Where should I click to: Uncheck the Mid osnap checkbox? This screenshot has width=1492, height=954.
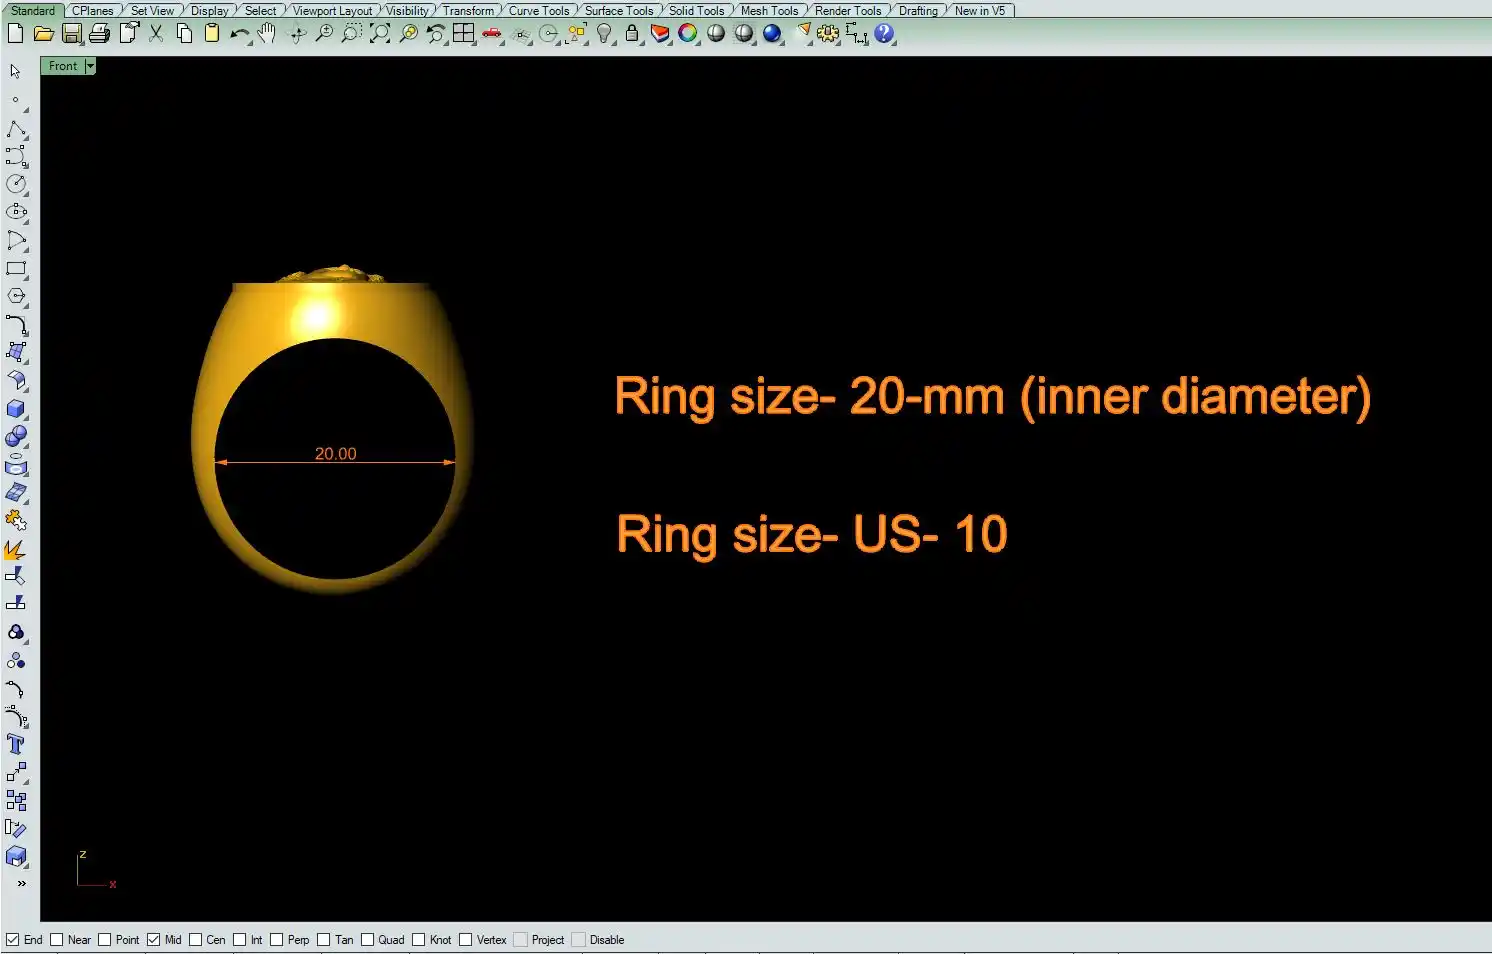(x=154, y=940)
